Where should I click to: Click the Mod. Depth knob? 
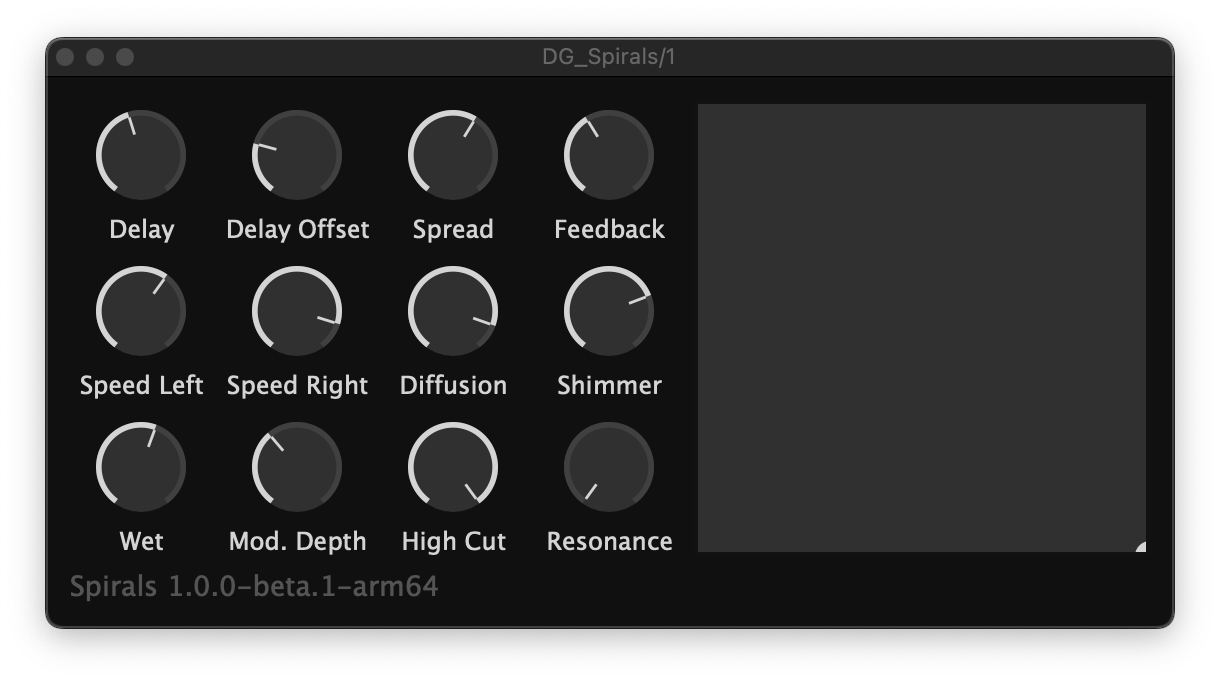(297, 467)
